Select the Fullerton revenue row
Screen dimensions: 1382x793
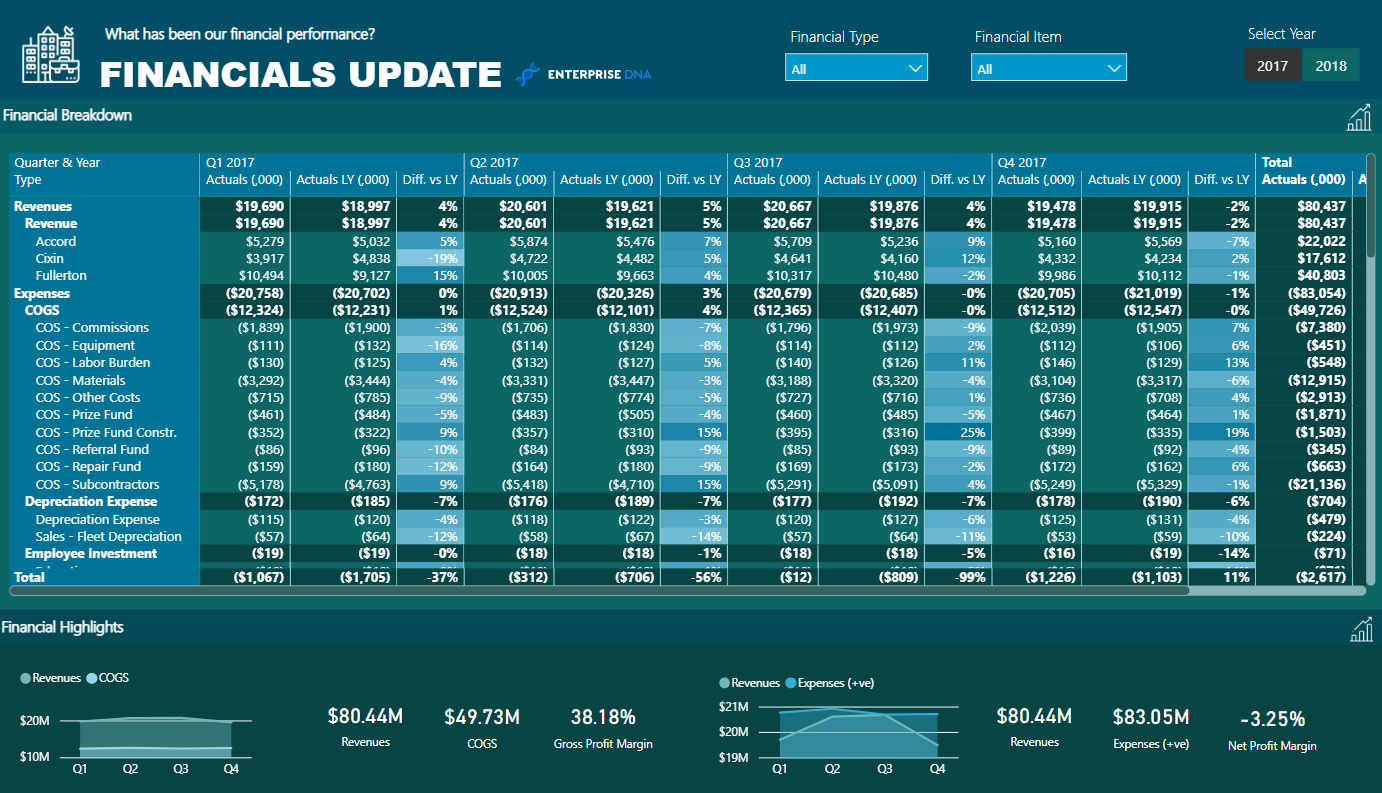(x=61, y=276)
